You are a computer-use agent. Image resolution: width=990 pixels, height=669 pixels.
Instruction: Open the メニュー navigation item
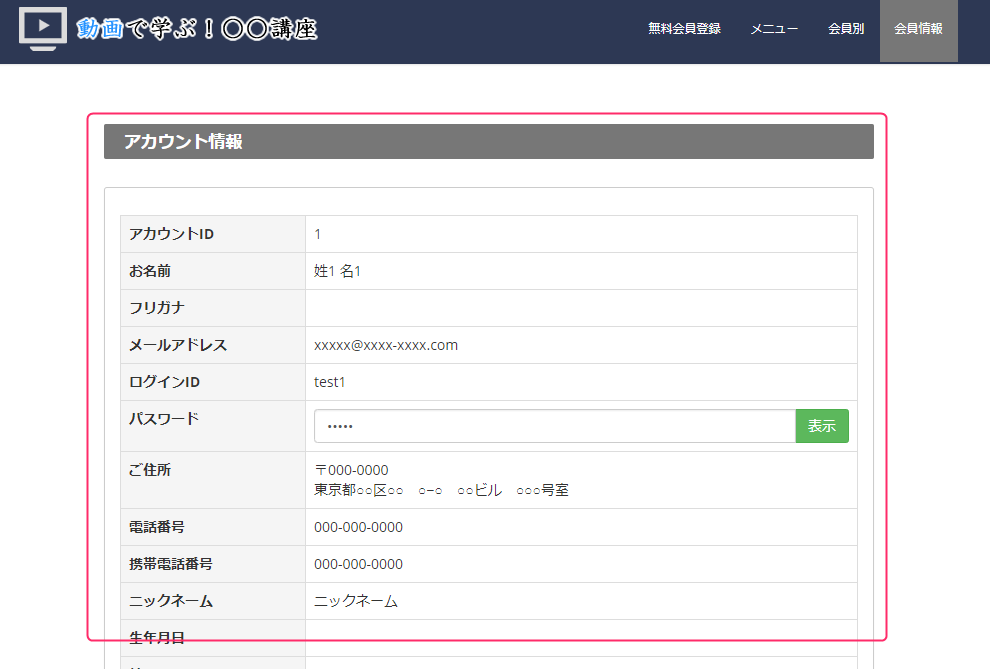(774, 29)
